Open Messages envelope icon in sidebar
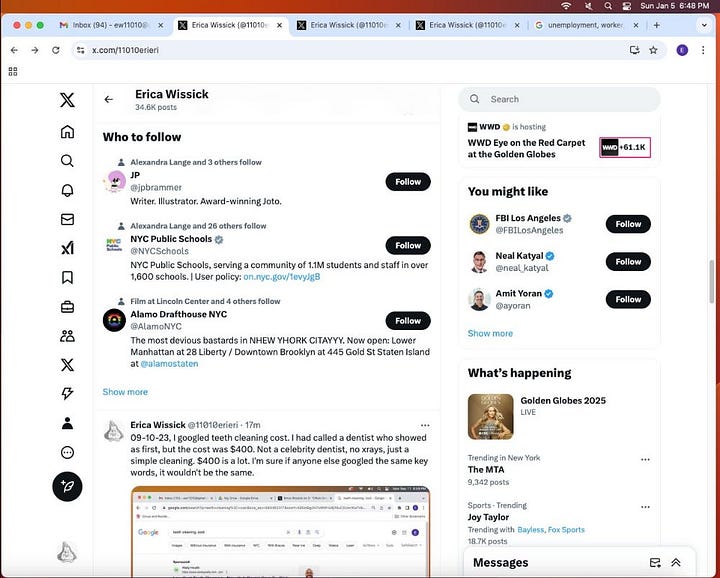720x578 pixels. pos(67,219)
